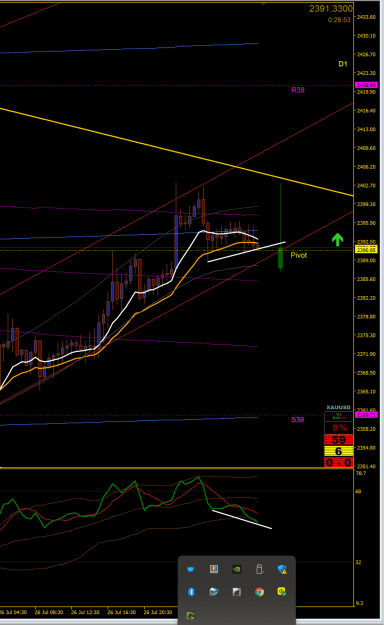
Task: Click the 68 level label on oscillator axis
Action: point(358,491)
